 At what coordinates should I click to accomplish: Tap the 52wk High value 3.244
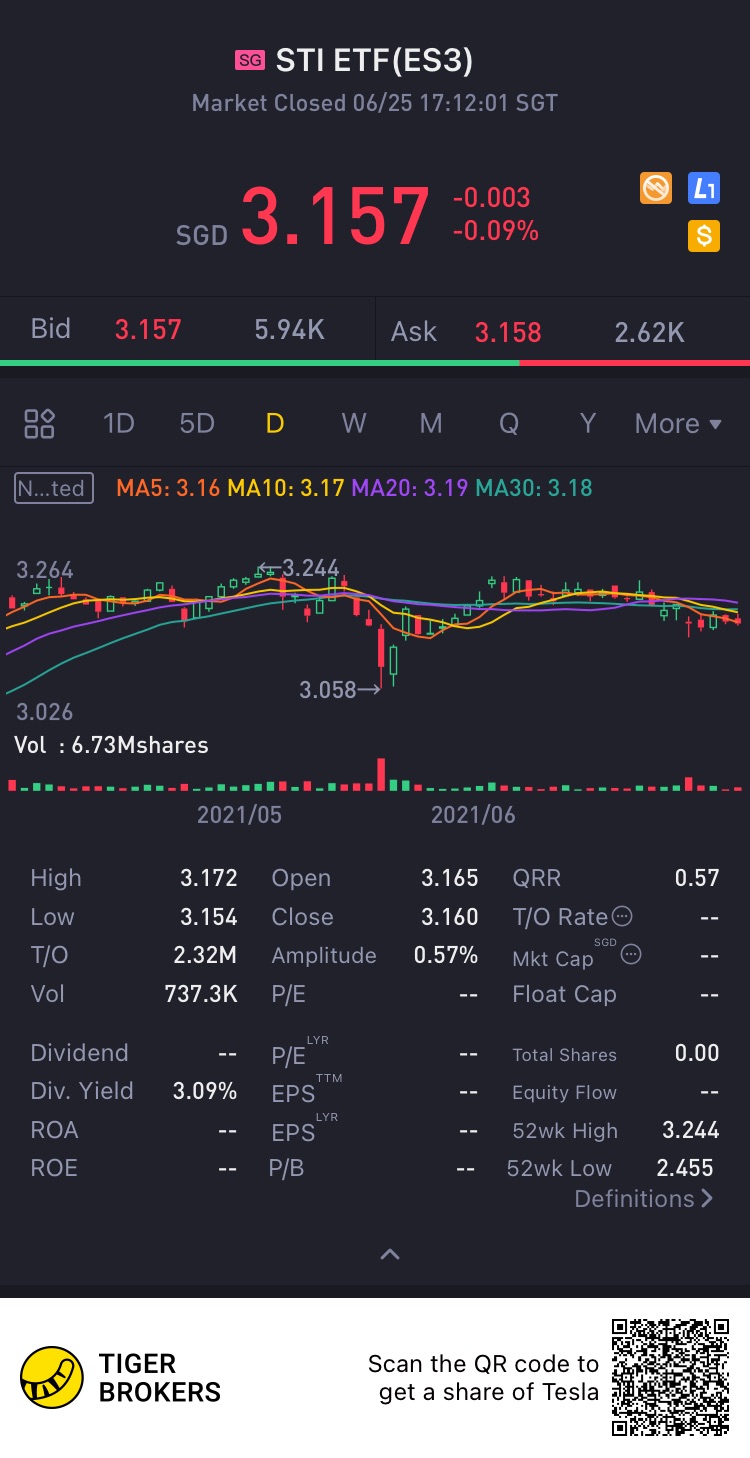691,1130
